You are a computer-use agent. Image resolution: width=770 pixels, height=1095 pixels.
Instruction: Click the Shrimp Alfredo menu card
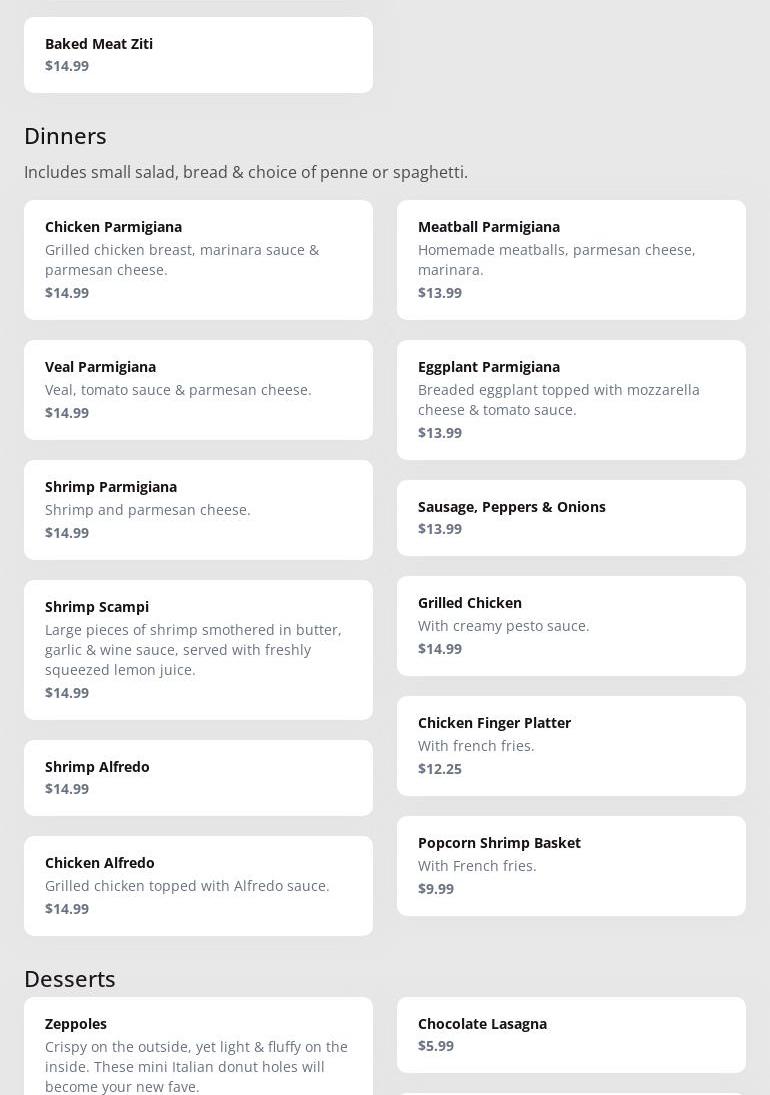pos(198,778)
